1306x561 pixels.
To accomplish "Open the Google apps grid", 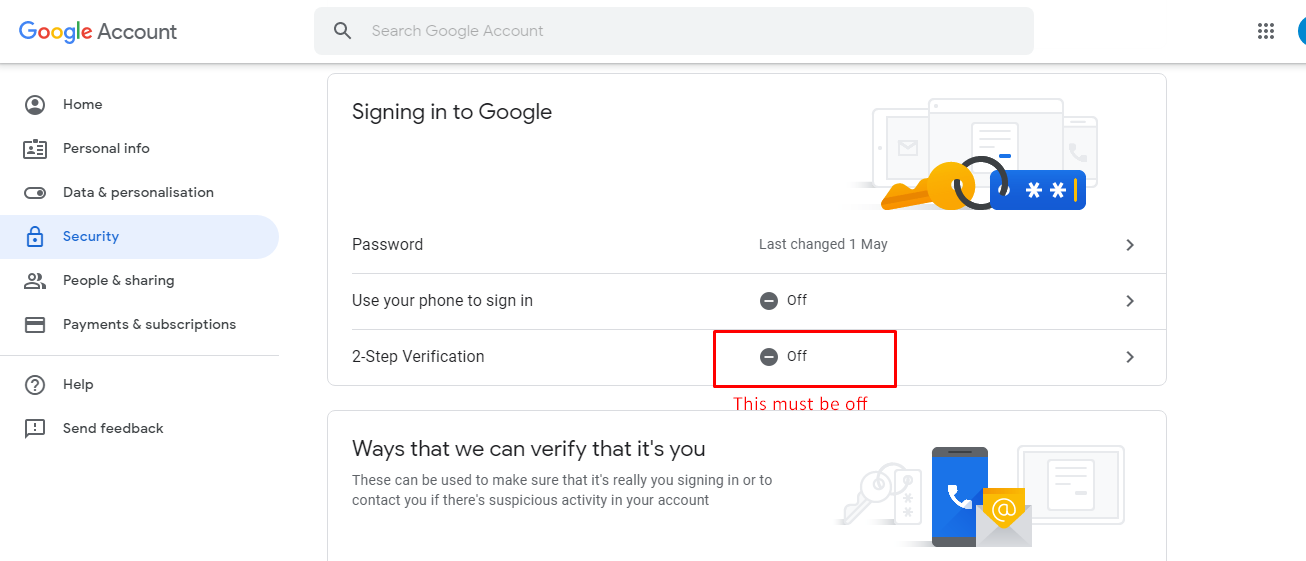I will (1266, 31).
